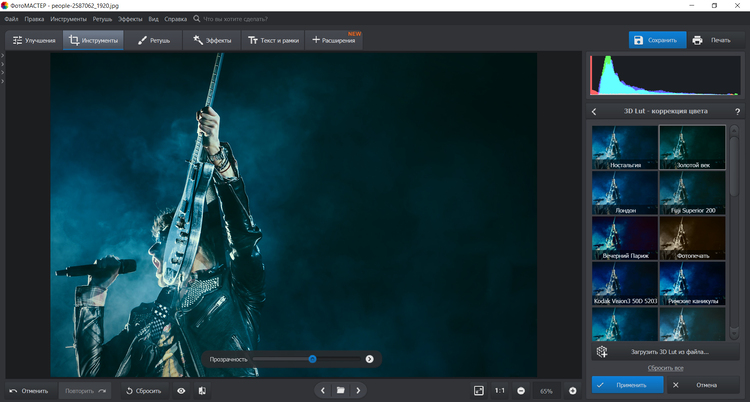Screen dimensions: 750x402
Task: Click the Сохранить save button
Action: 657,40
